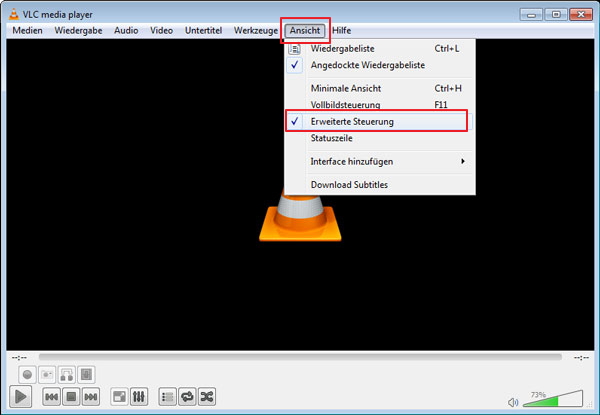This screenshot has width=600, height=415.
Task: Open extended settings equalizer icon
Action: point(139,397)
